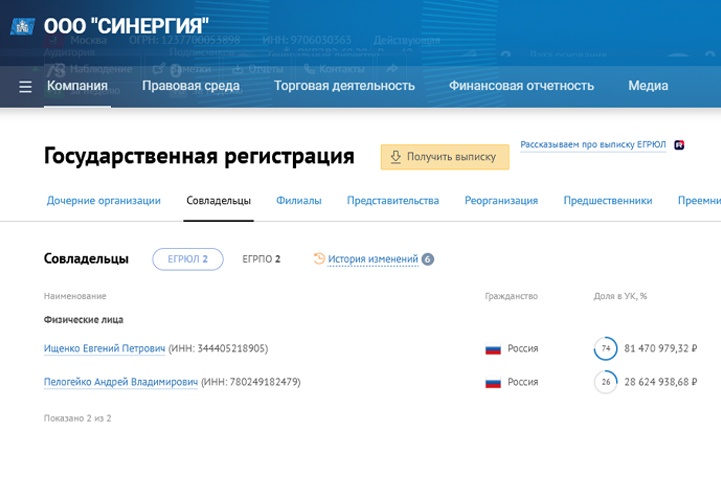Viewport: 721px width, 480px height.
Task: Click the 26 percent share circle
Action: (605, 382)
